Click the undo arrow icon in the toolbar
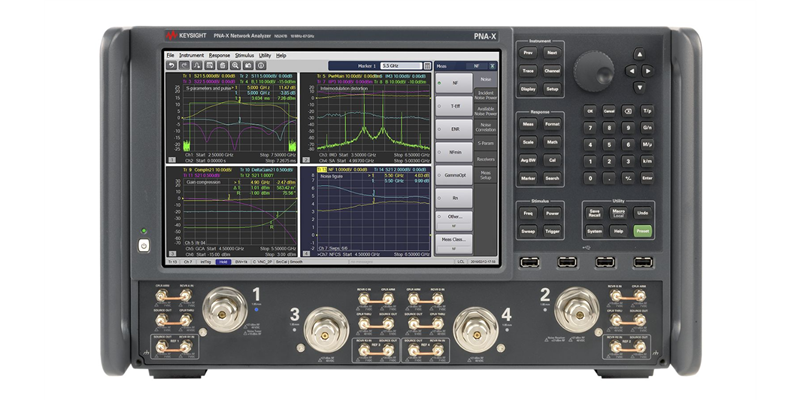The image size is (800, 400). (170, 65)
